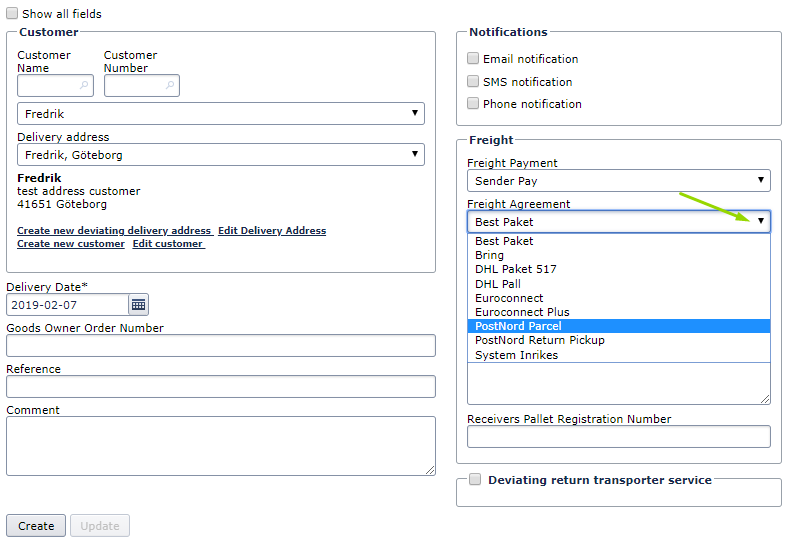Choose DHL Paket 517 option

pos(516,269)
